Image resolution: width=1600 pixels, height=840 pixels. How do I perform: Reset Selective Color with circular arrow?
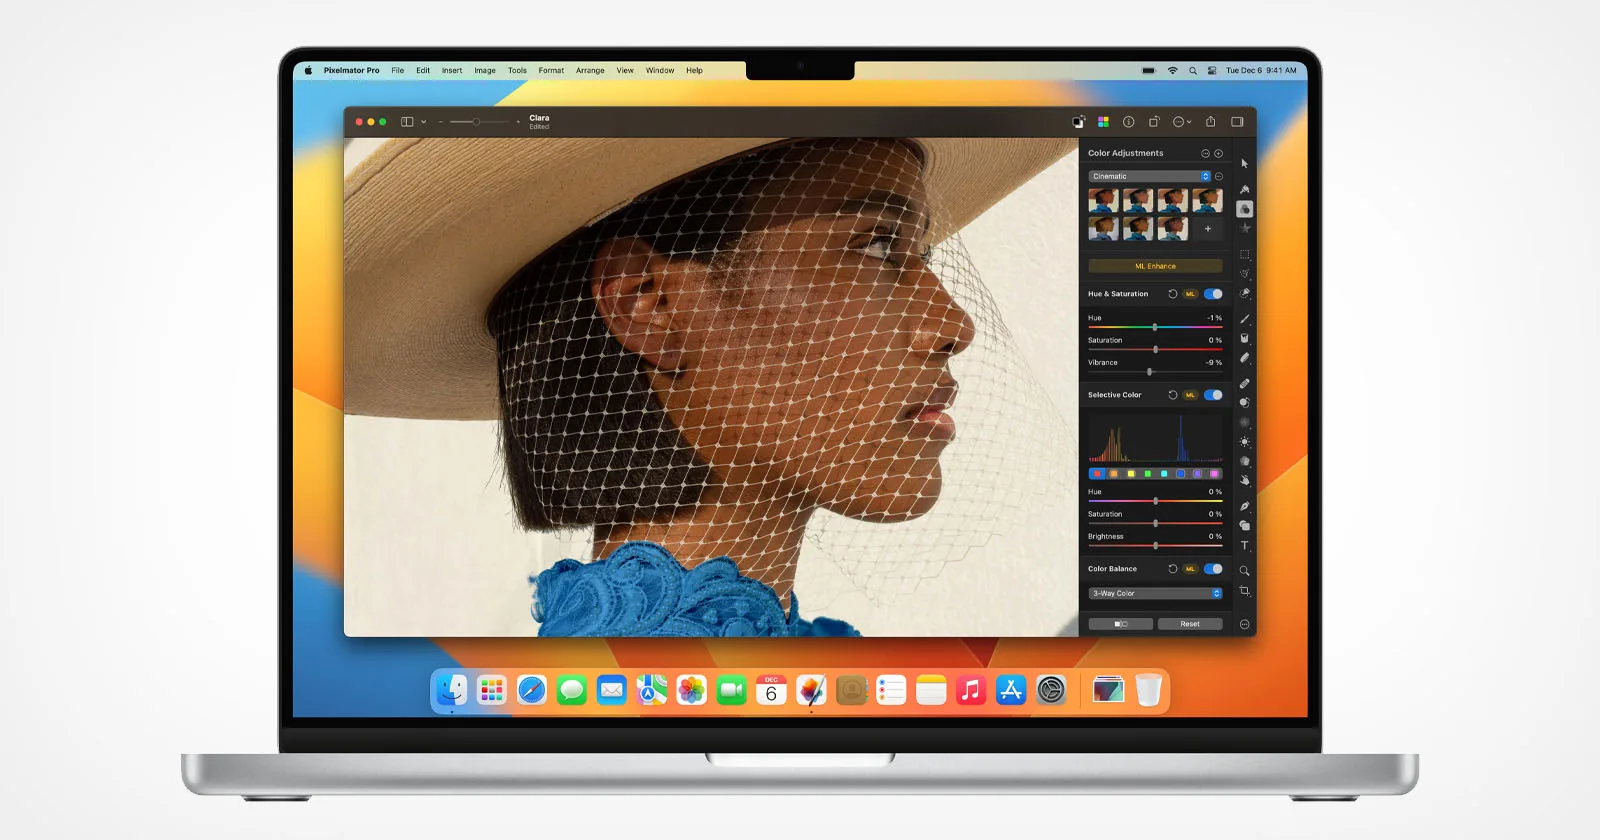1172,395
